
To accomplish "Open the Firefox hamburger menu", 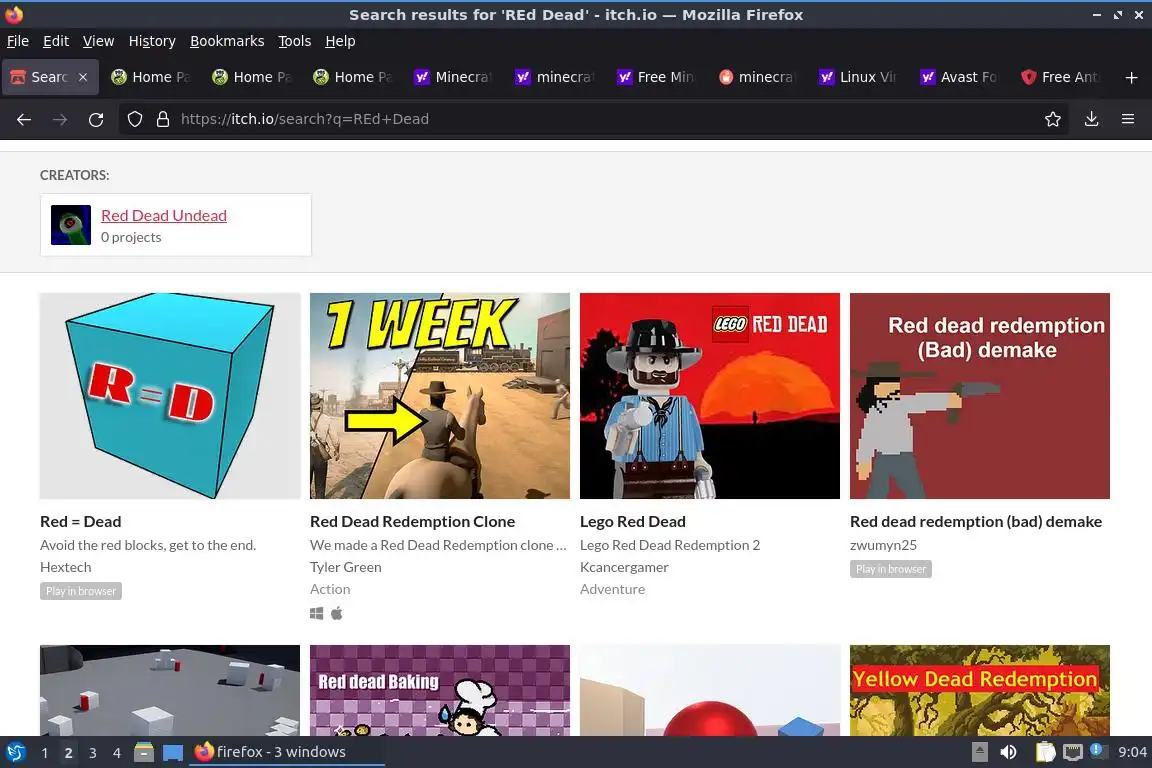I will click(1128, 119).
